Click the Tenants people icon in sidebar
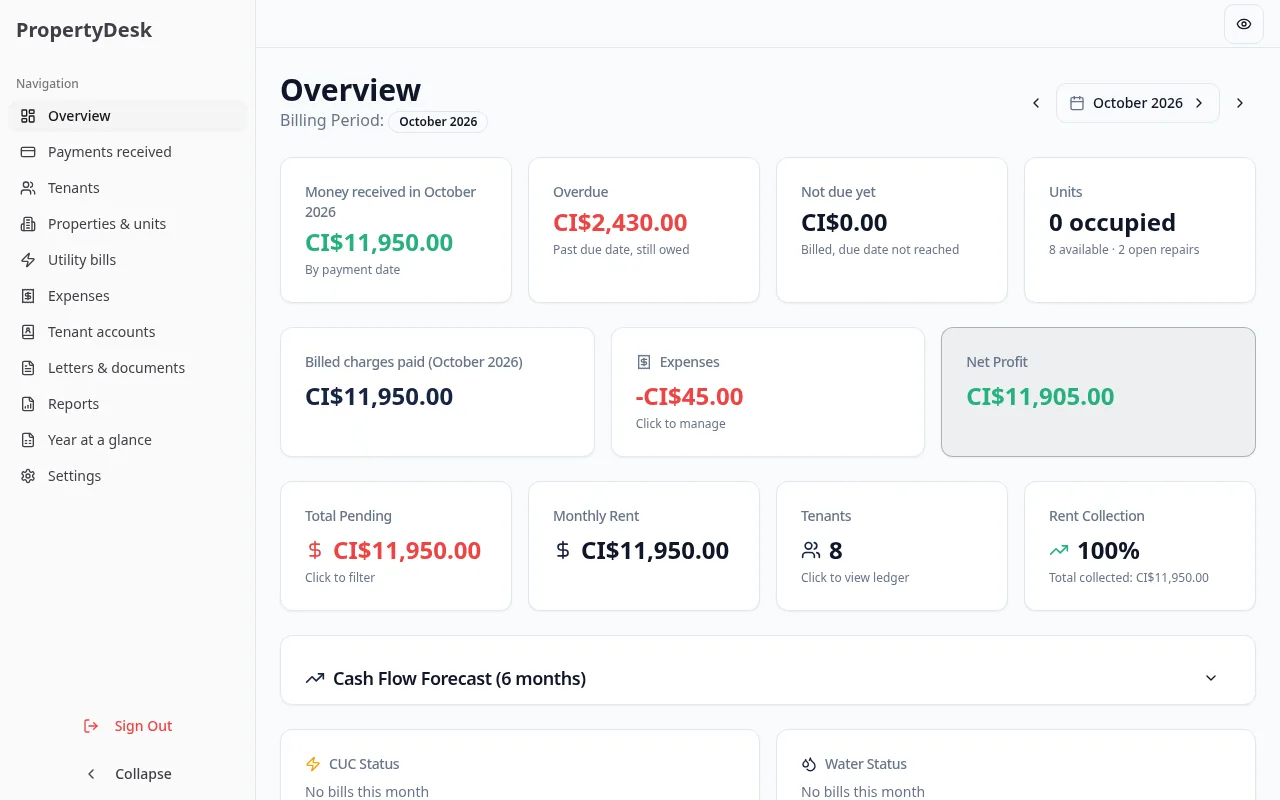This screenshot has width=1280, height=800. pyautogui.click(x=28, y=188)
